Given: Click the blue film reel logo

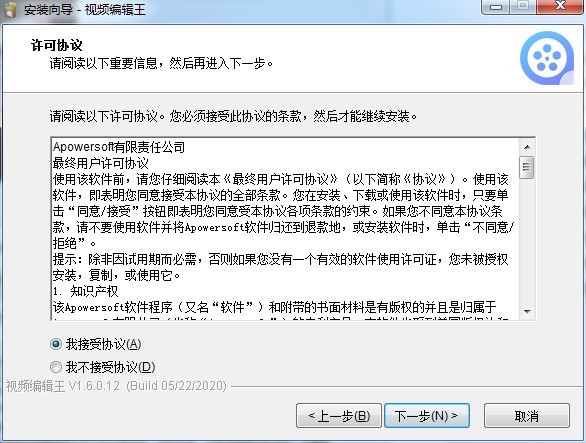Looking at the screenshot, I should [x=547, y=58].
